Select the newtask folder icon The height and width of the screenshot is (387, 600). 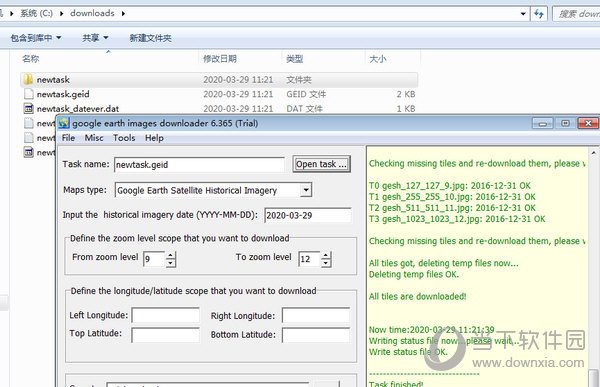tap(28, 80)
